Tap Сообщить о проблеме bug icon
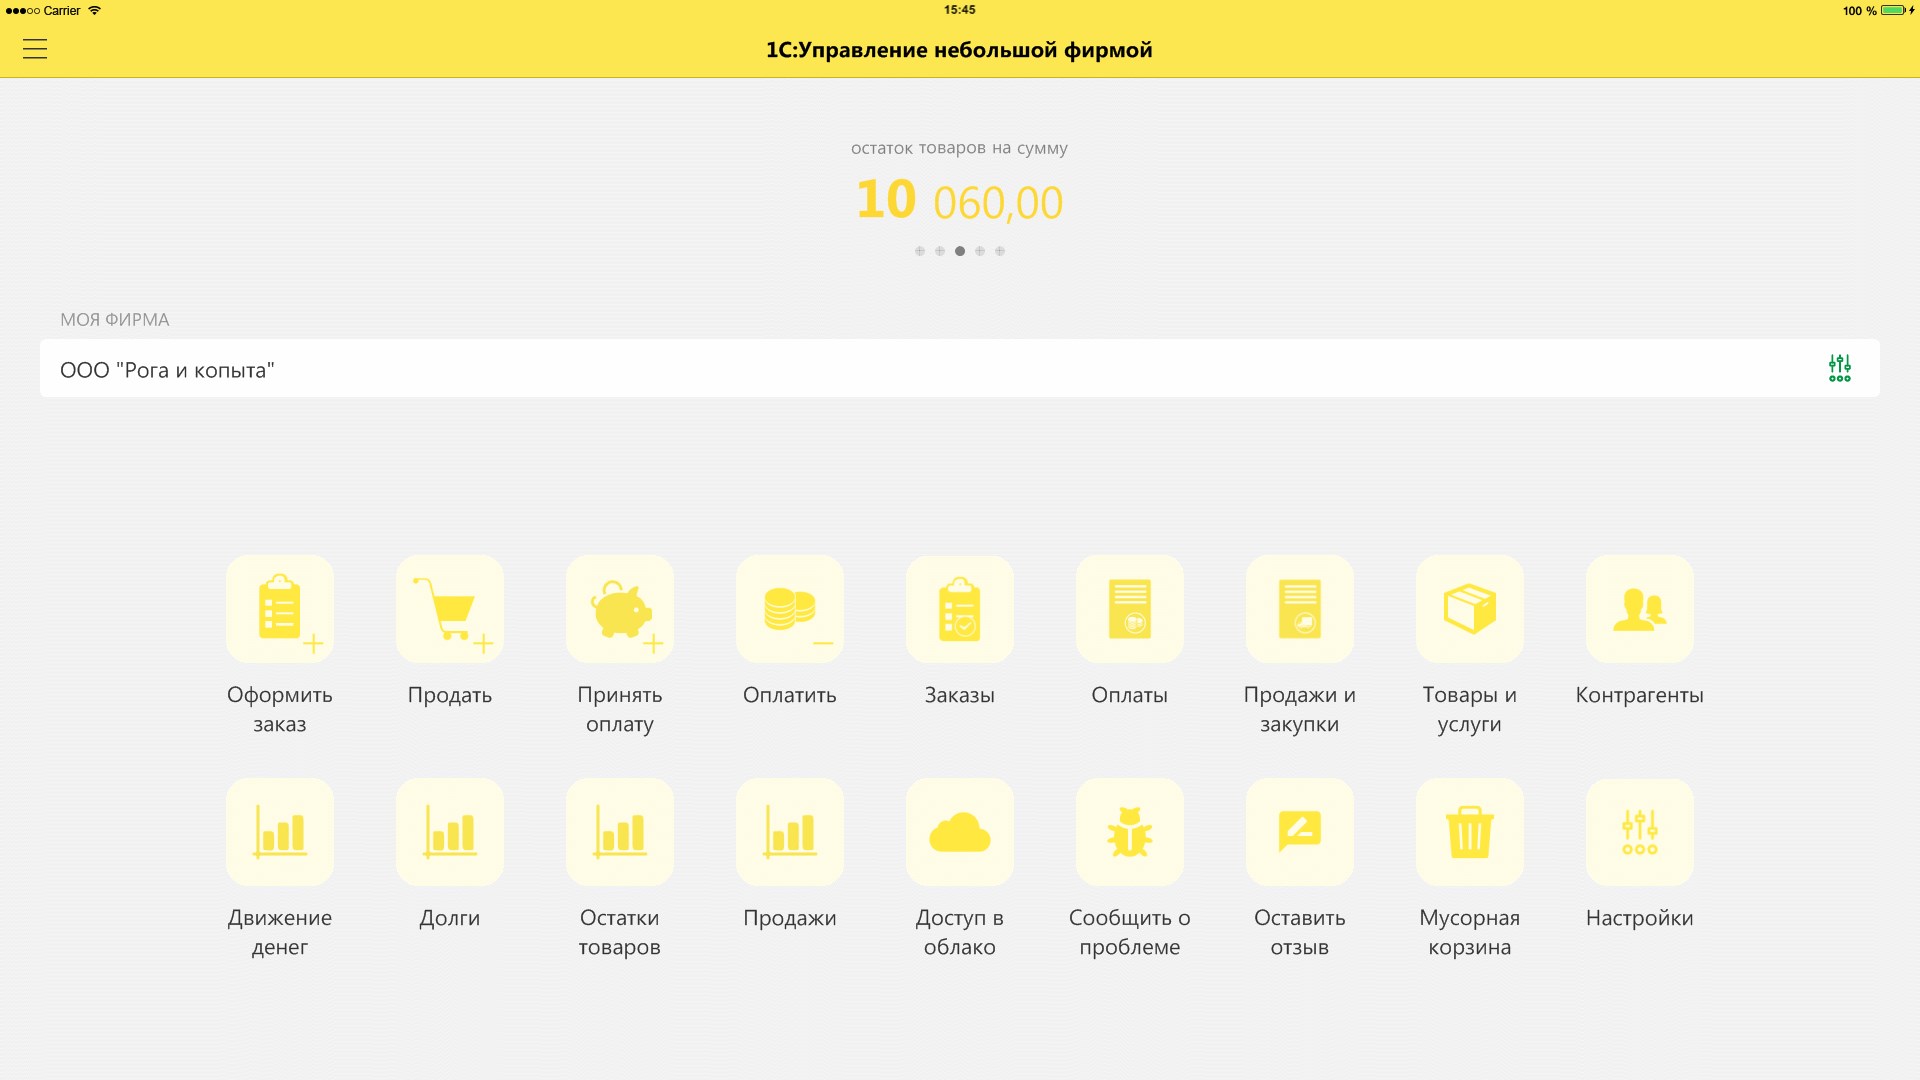This screenshot has height=1080, width=1920. (1130, 832)
